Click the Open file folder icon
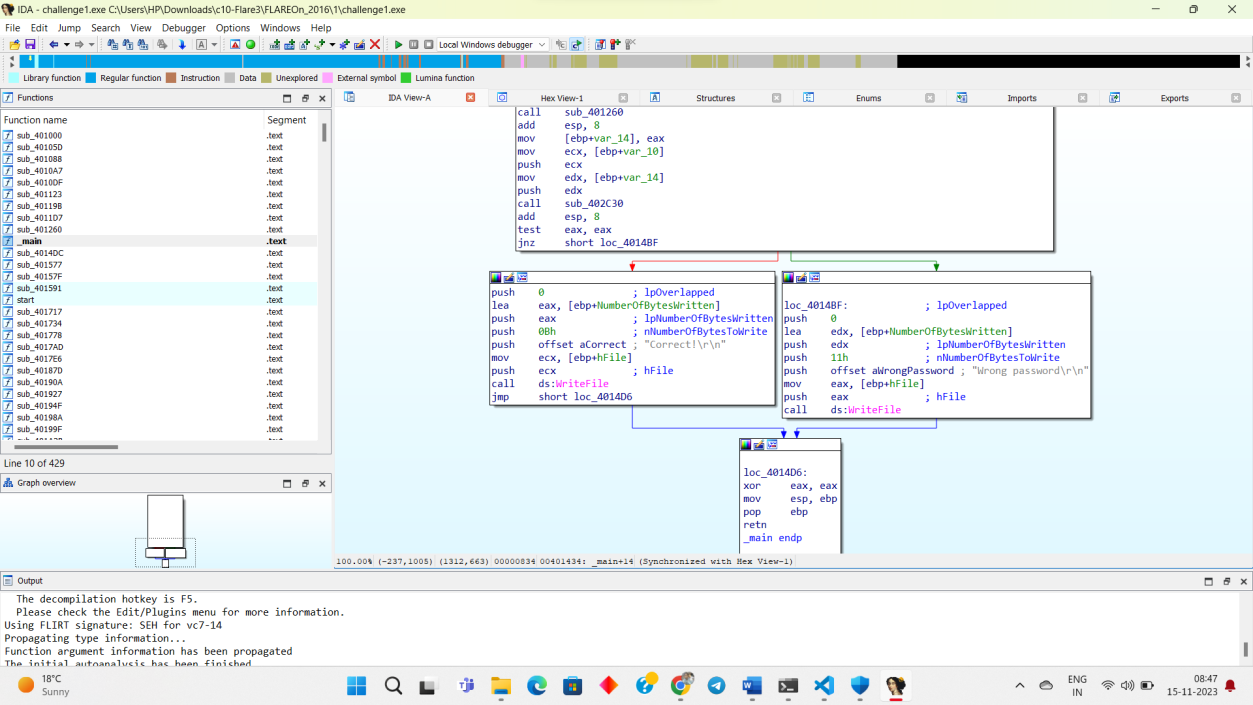1253x705 pixels. tap(15, 45)
